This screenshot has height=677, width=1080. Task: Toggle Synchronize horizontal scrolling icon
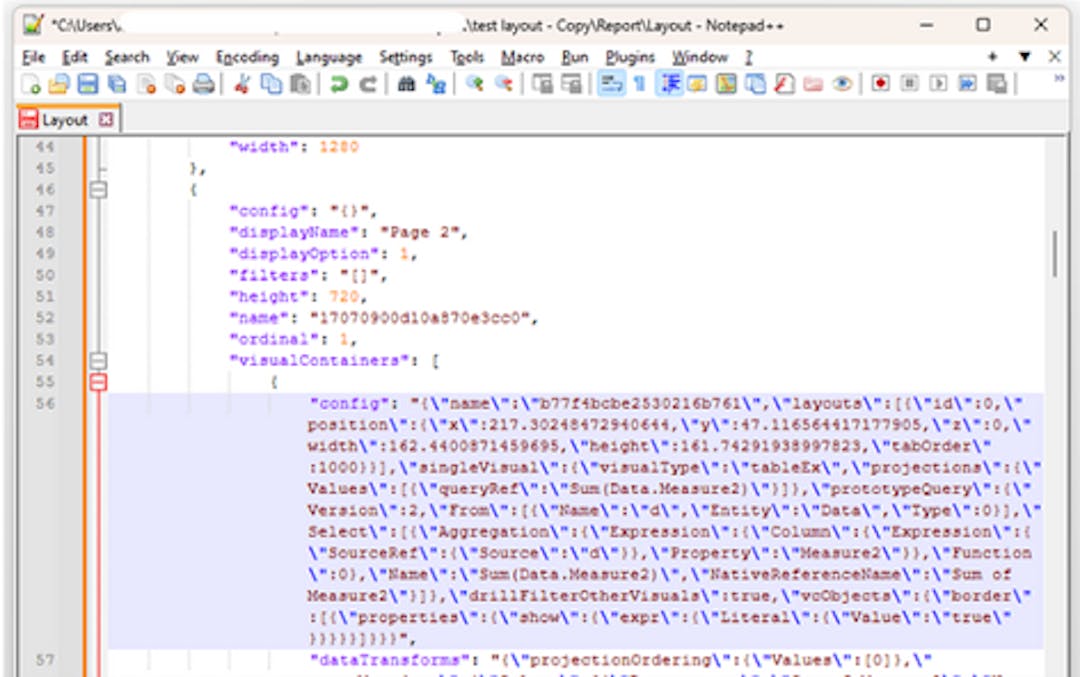tap(571, 84)
